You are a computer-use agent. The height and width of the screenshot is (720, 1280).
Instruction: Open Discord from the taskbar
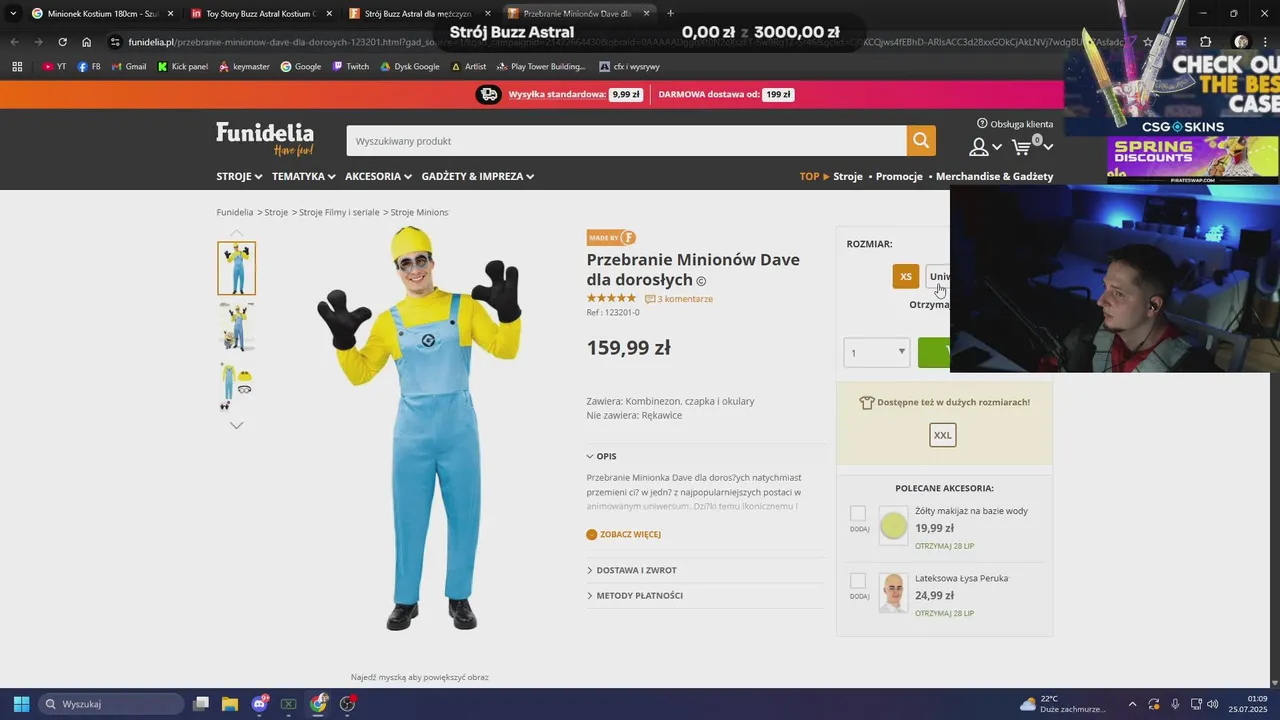click(x=260, y=704)
